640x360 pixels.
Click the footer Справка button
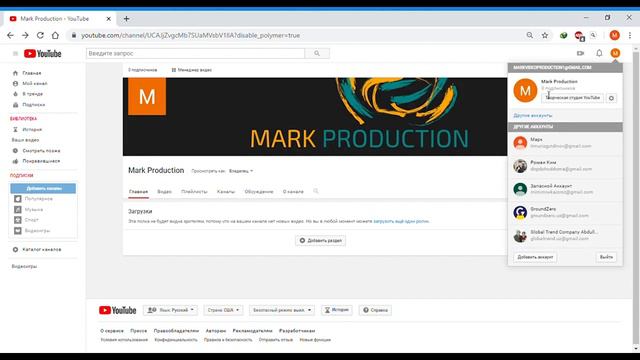click(376, 310)
